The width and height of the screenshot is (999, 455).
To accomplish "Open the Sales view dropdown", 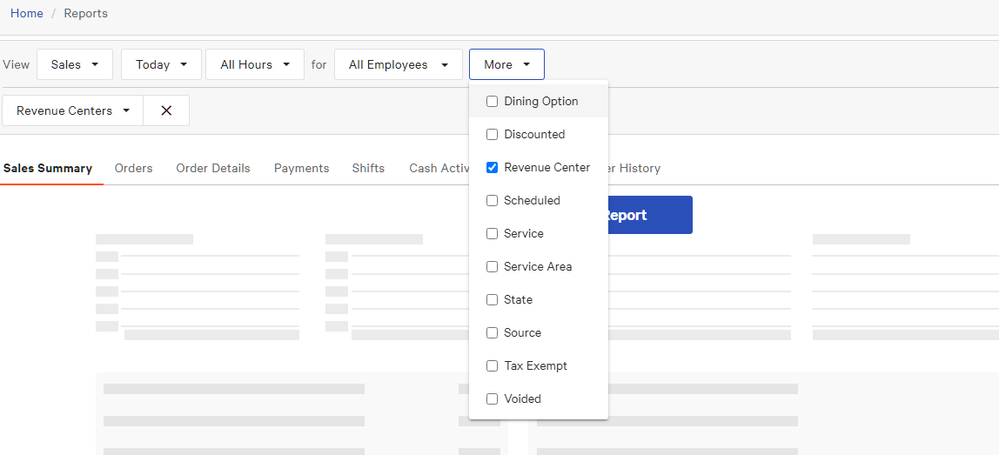I will 75,65.
